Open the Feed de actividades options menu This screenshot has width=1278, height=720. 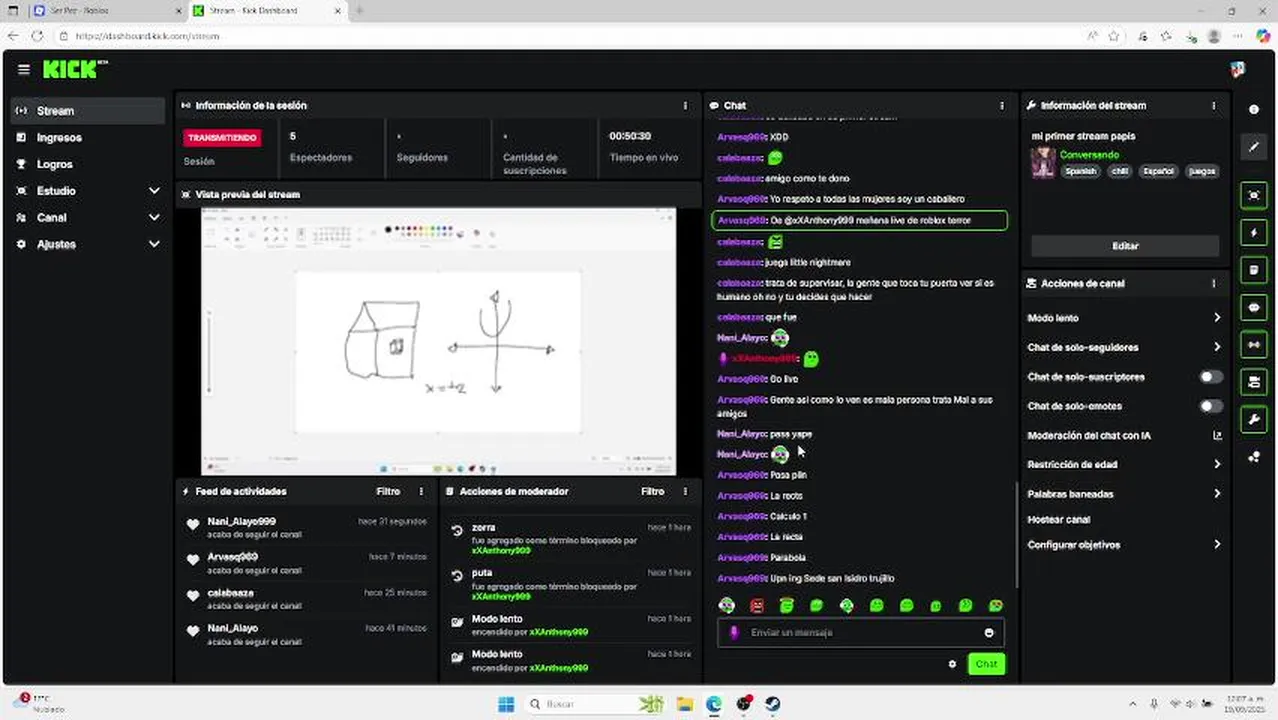421,491
